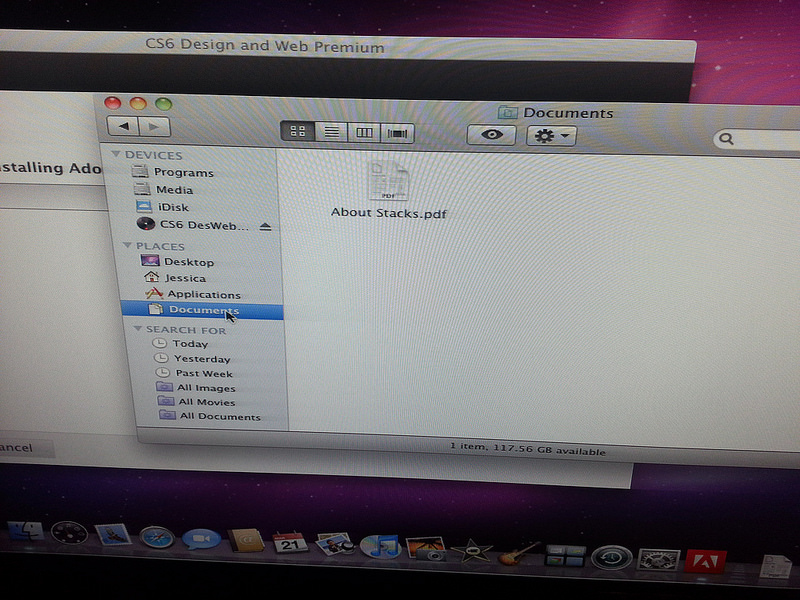
Task: Open System Preferences from the Dock
Action: (659, 560)
